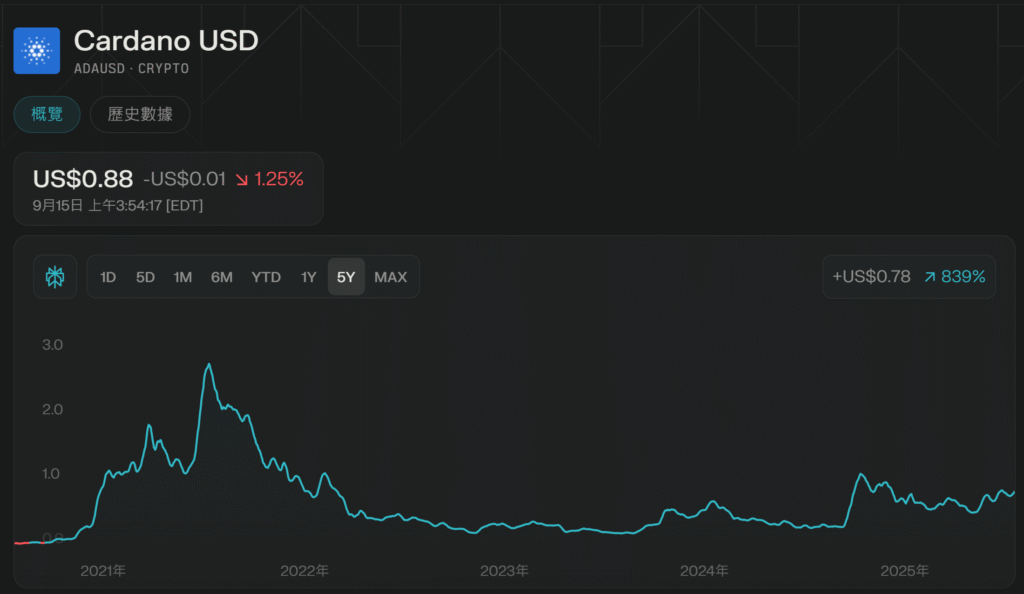Click the +US$0.78 839% gain badge
Screen dimensions: 1024x594
tap(909, 277)
